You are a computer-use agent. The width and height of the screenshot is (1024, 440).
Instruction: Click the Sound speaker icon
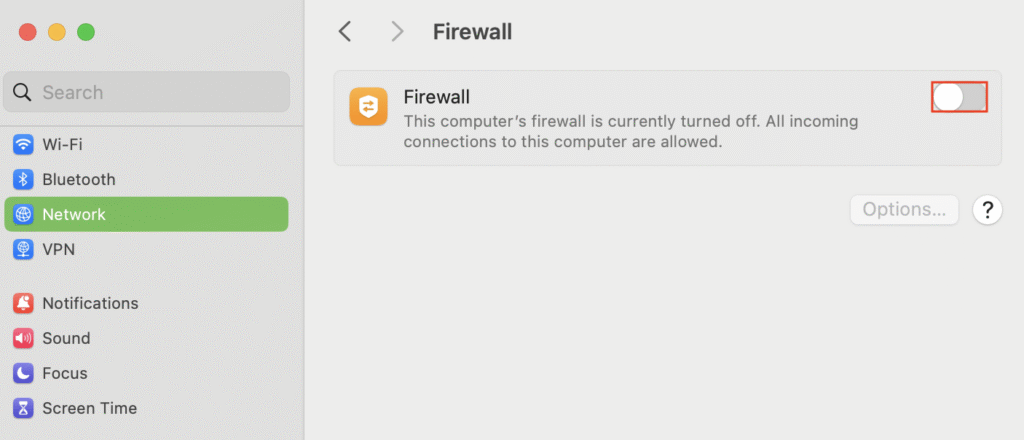tap(23, 338)
